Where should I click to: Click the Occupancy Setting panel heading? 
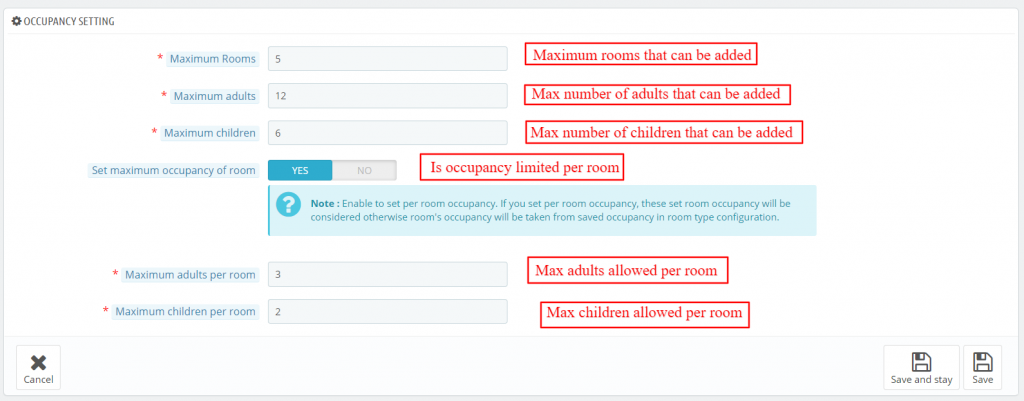click(x=63, y=22)
